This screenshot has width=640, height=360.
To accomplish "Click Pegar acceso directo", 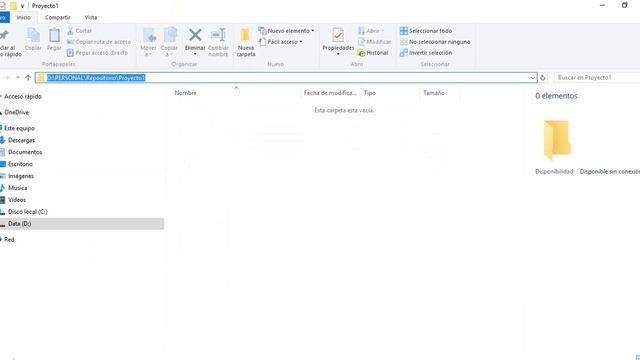I will pyautogui.click(x=97, y=53).
